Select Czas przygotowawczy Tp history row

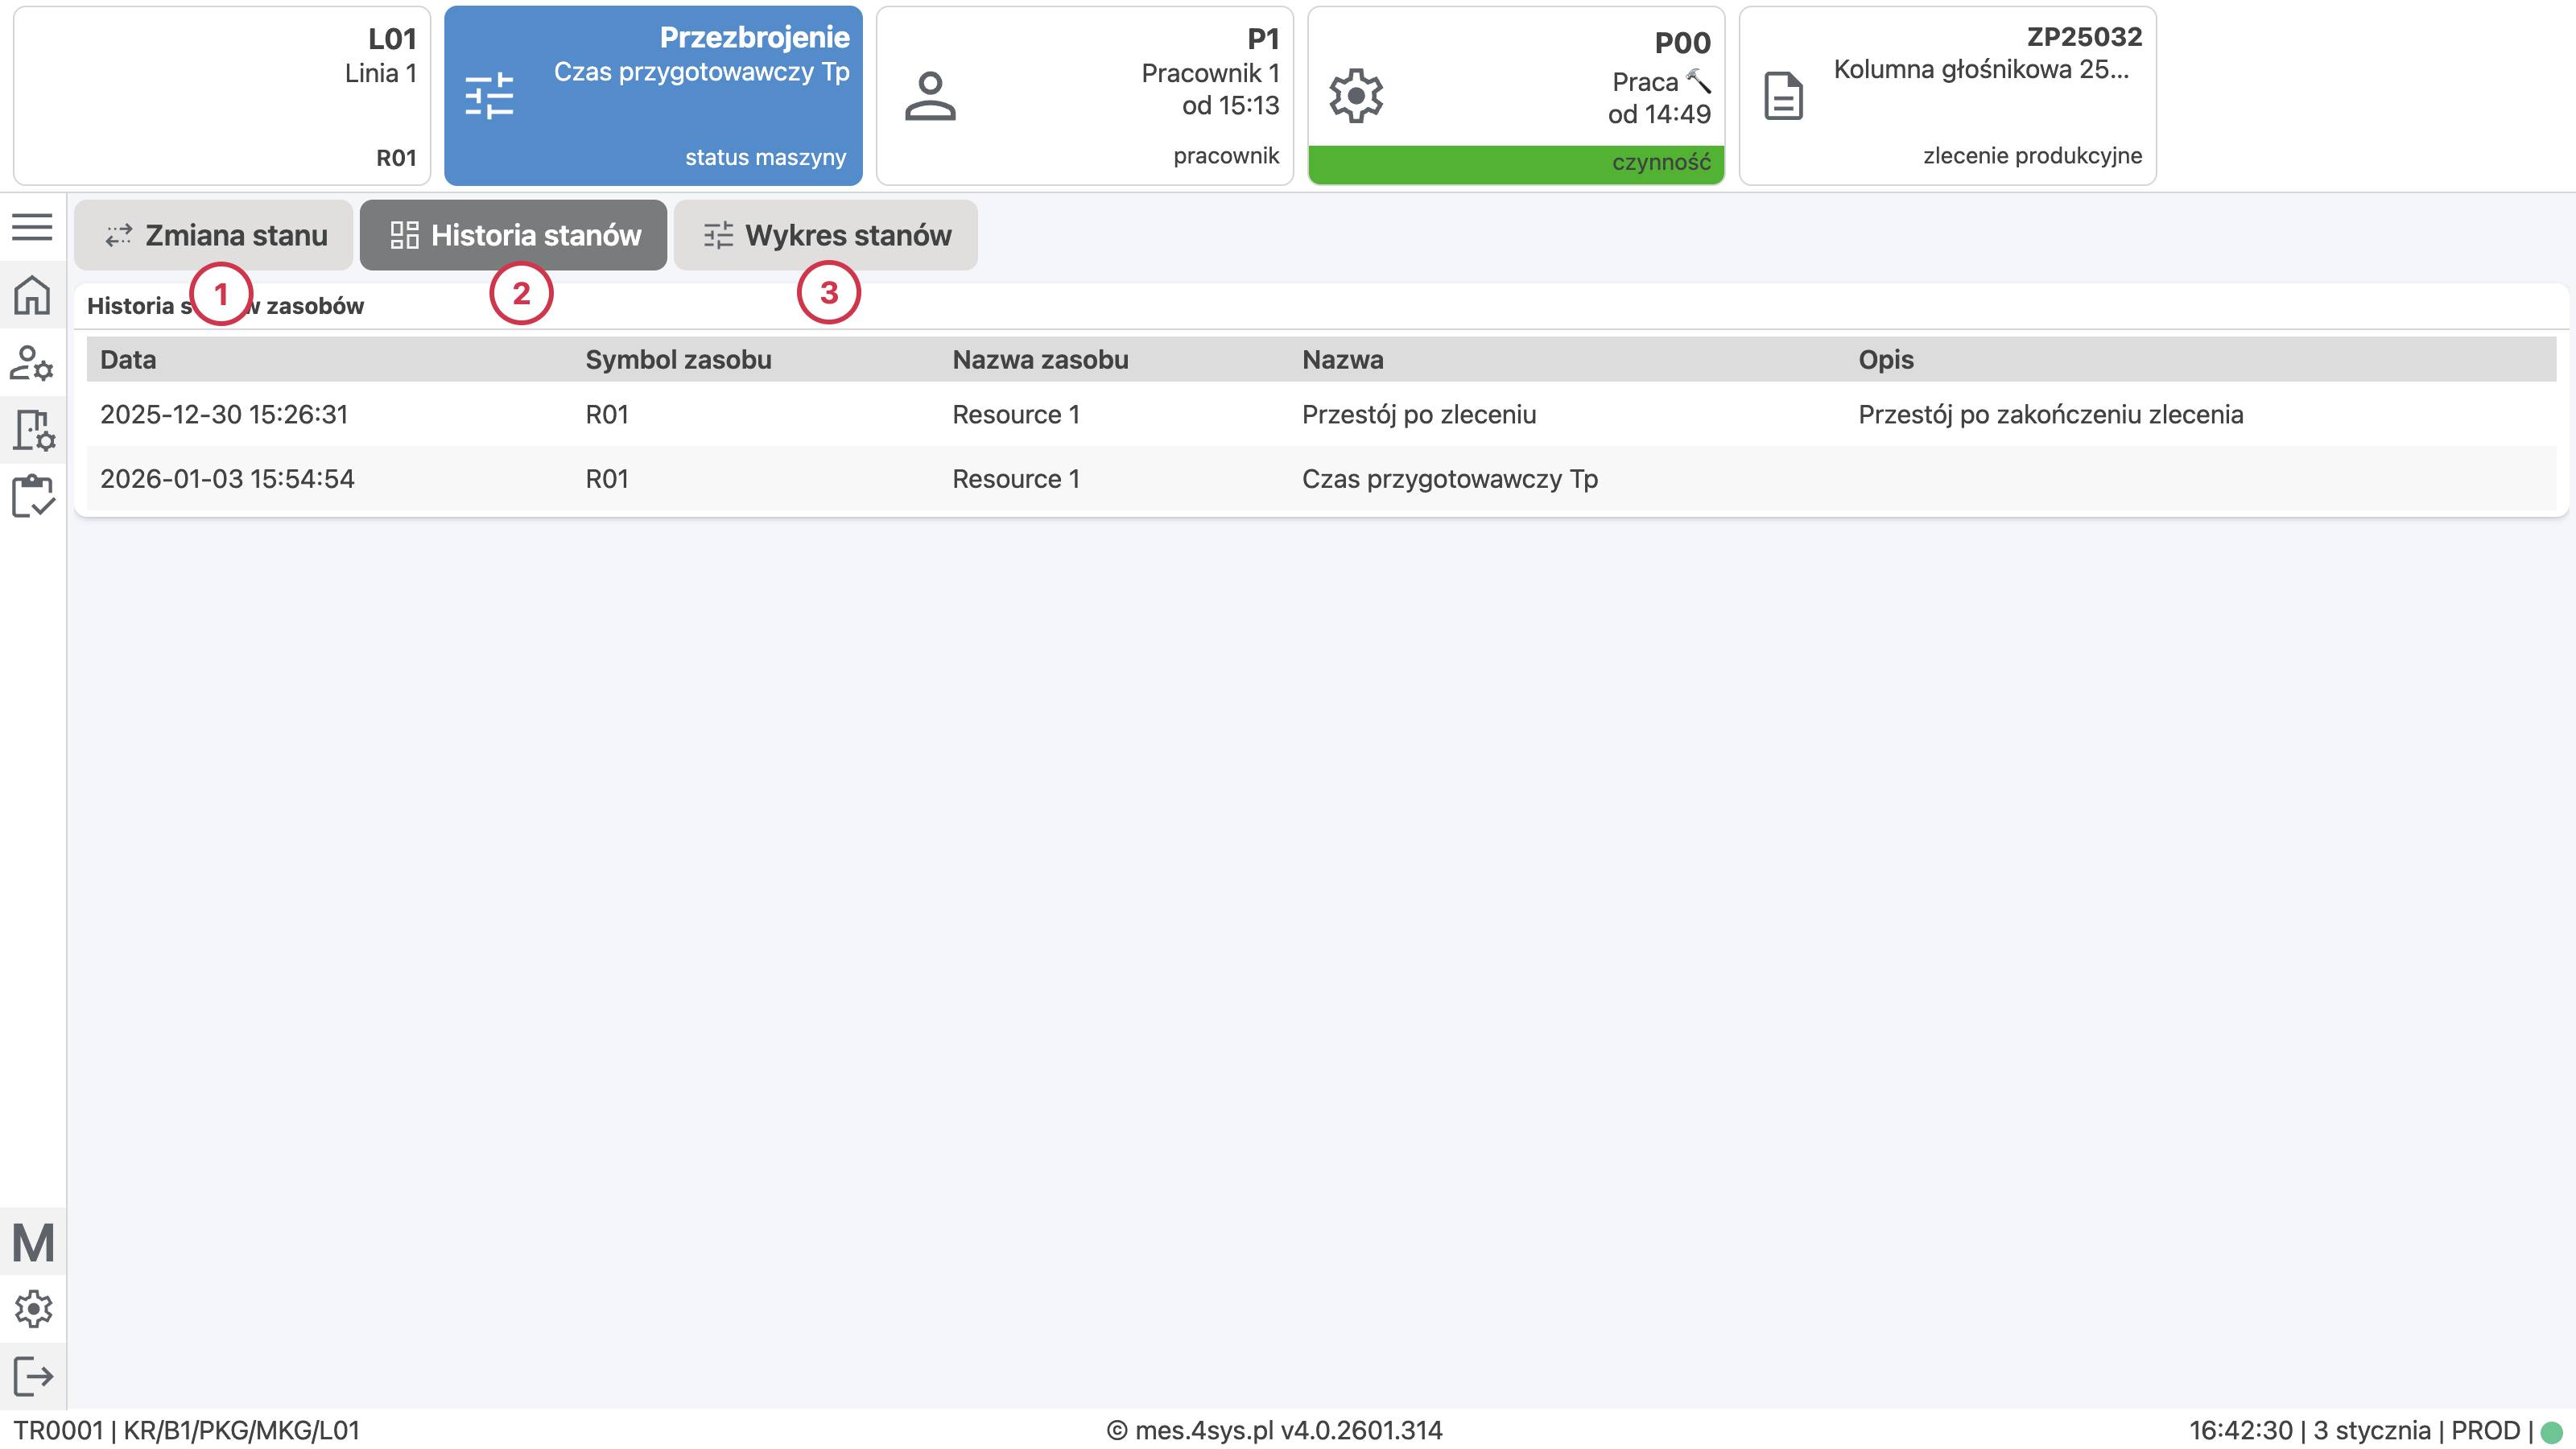[1449, 479]
